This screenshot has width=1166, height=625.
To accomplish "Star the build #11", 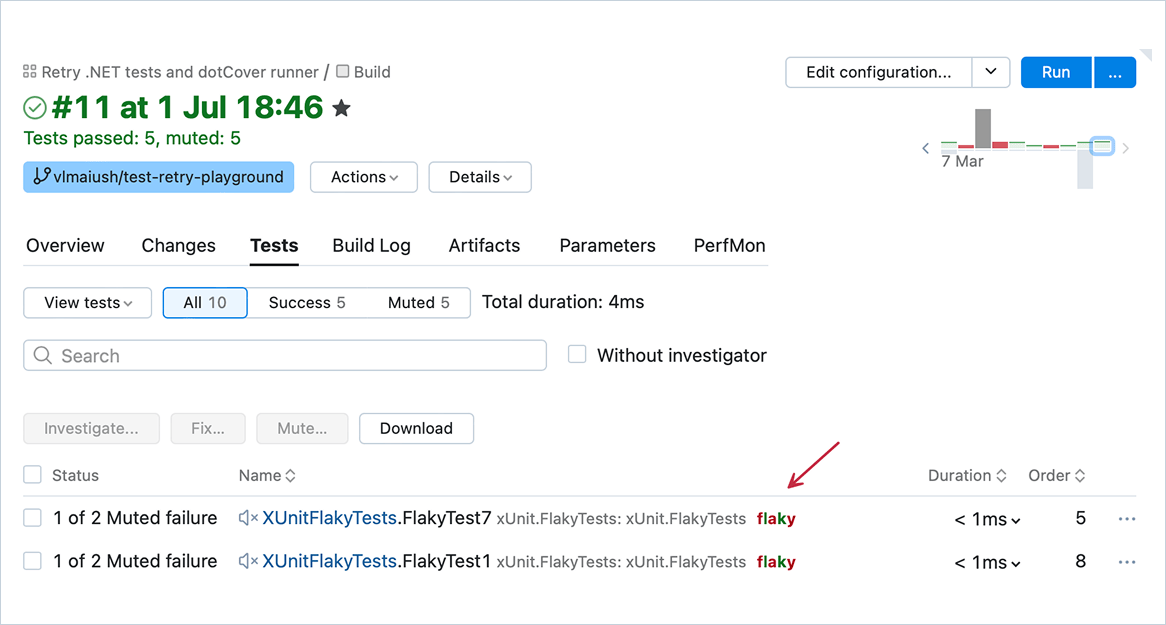I will click(x=341, y=107).
